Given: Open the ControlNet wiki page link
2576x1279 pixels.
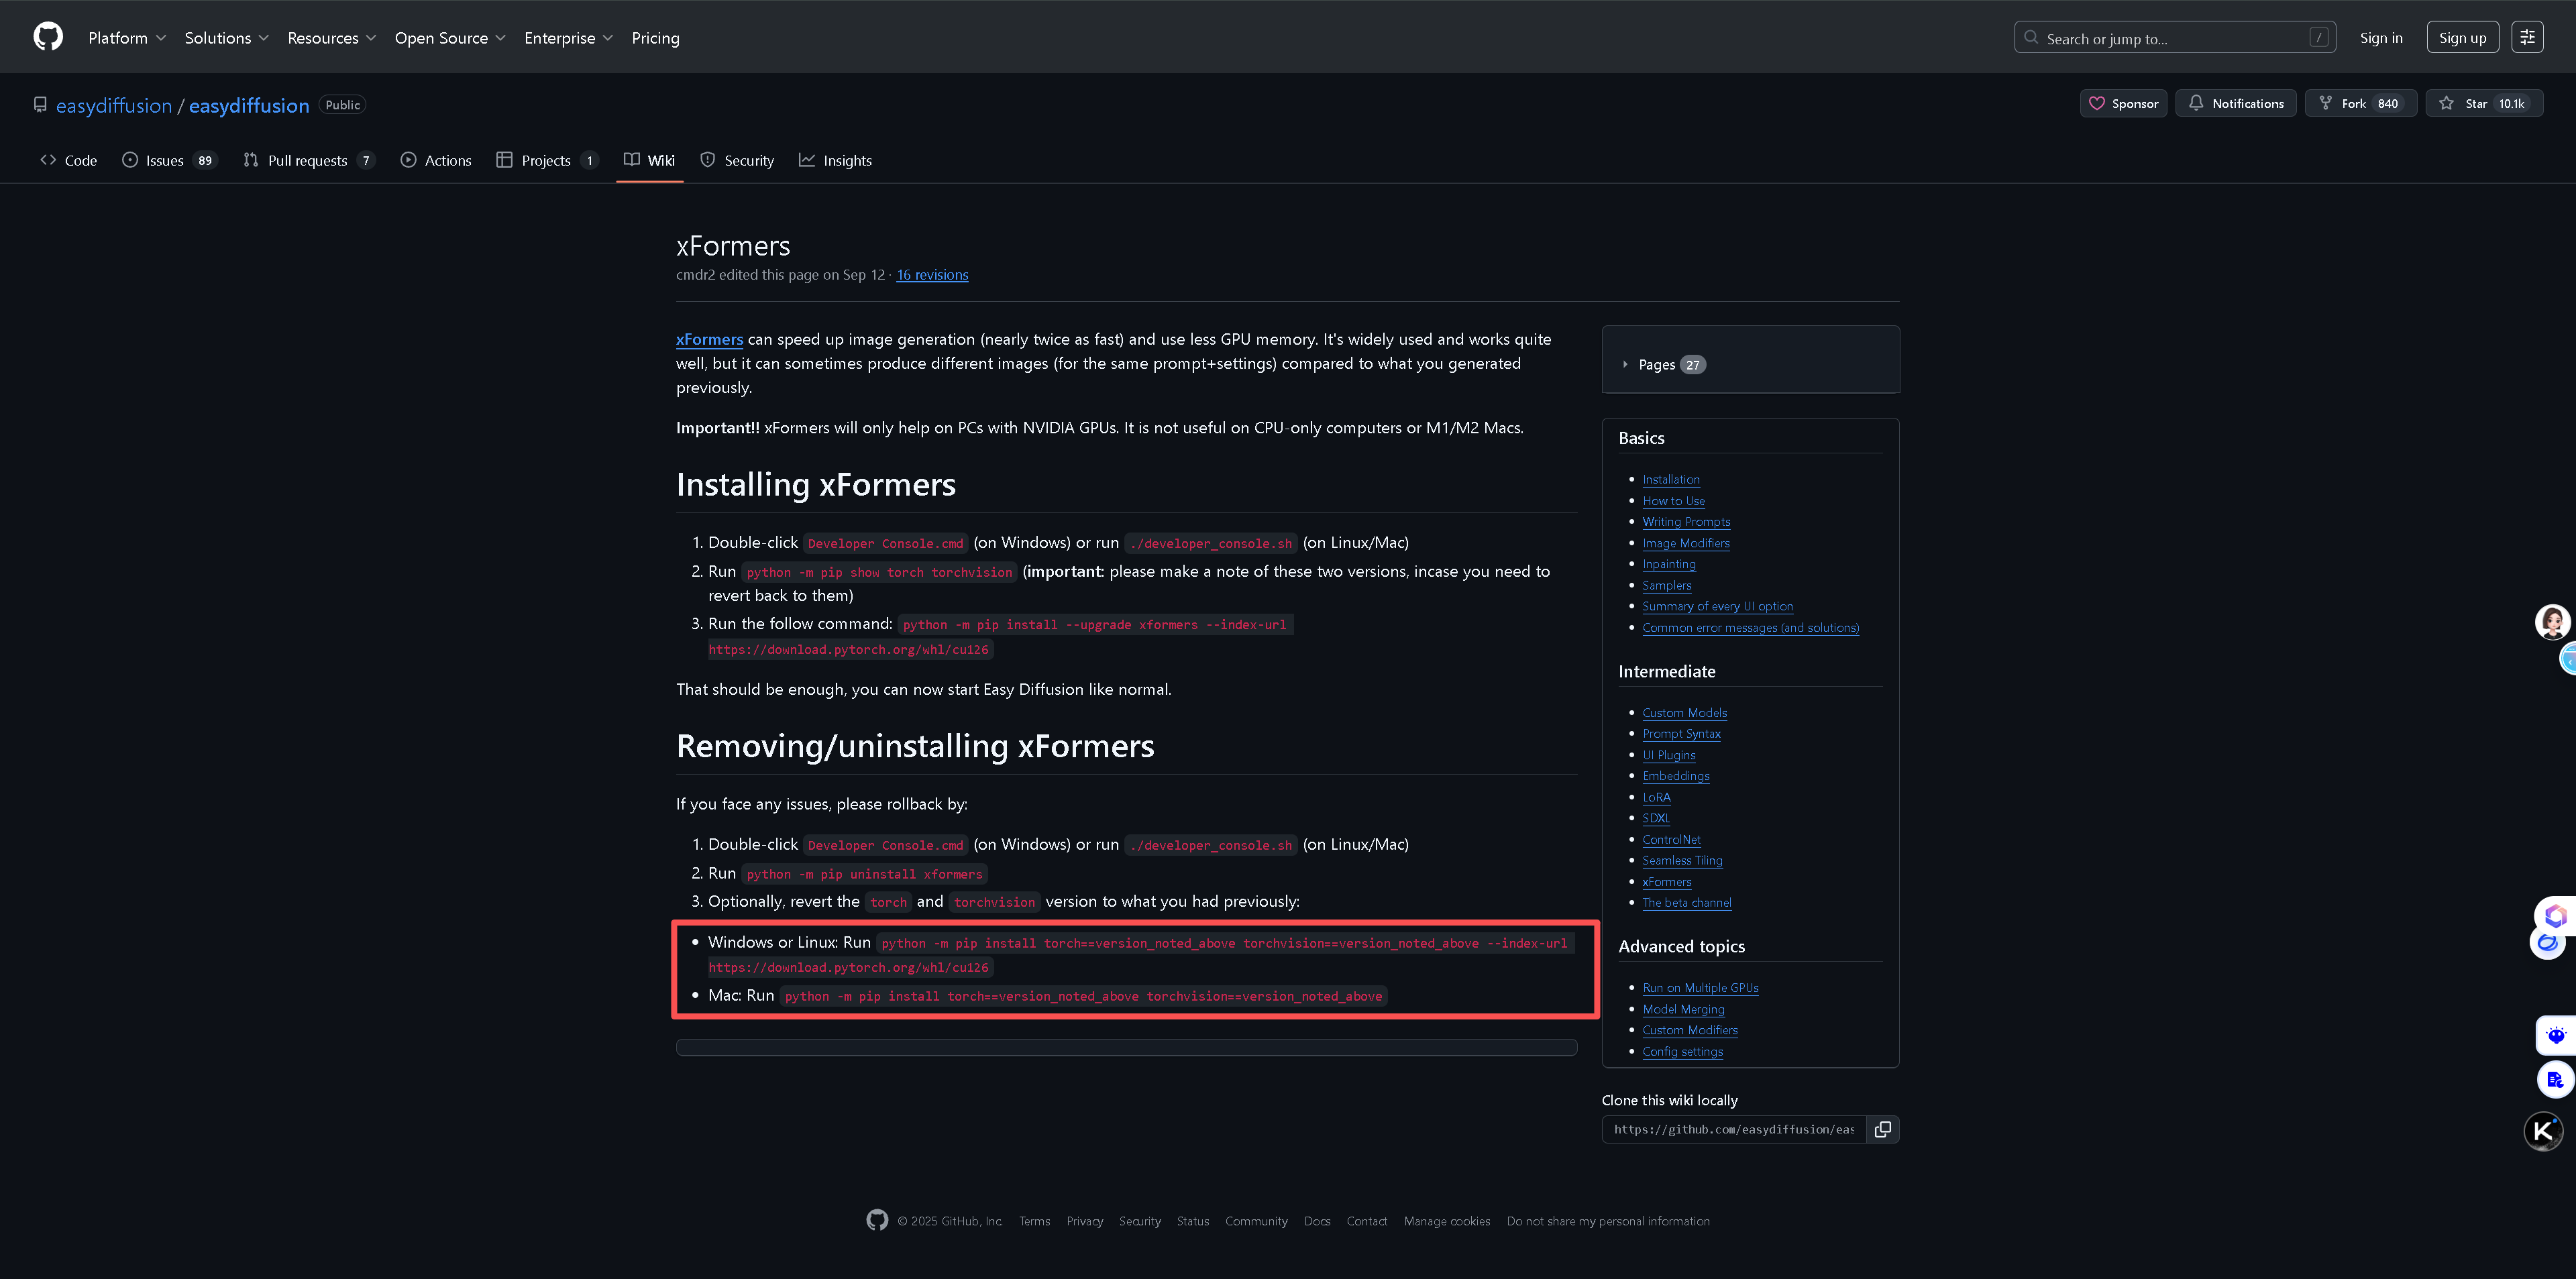Looking at the screenshot, I should pos(1671,839).
